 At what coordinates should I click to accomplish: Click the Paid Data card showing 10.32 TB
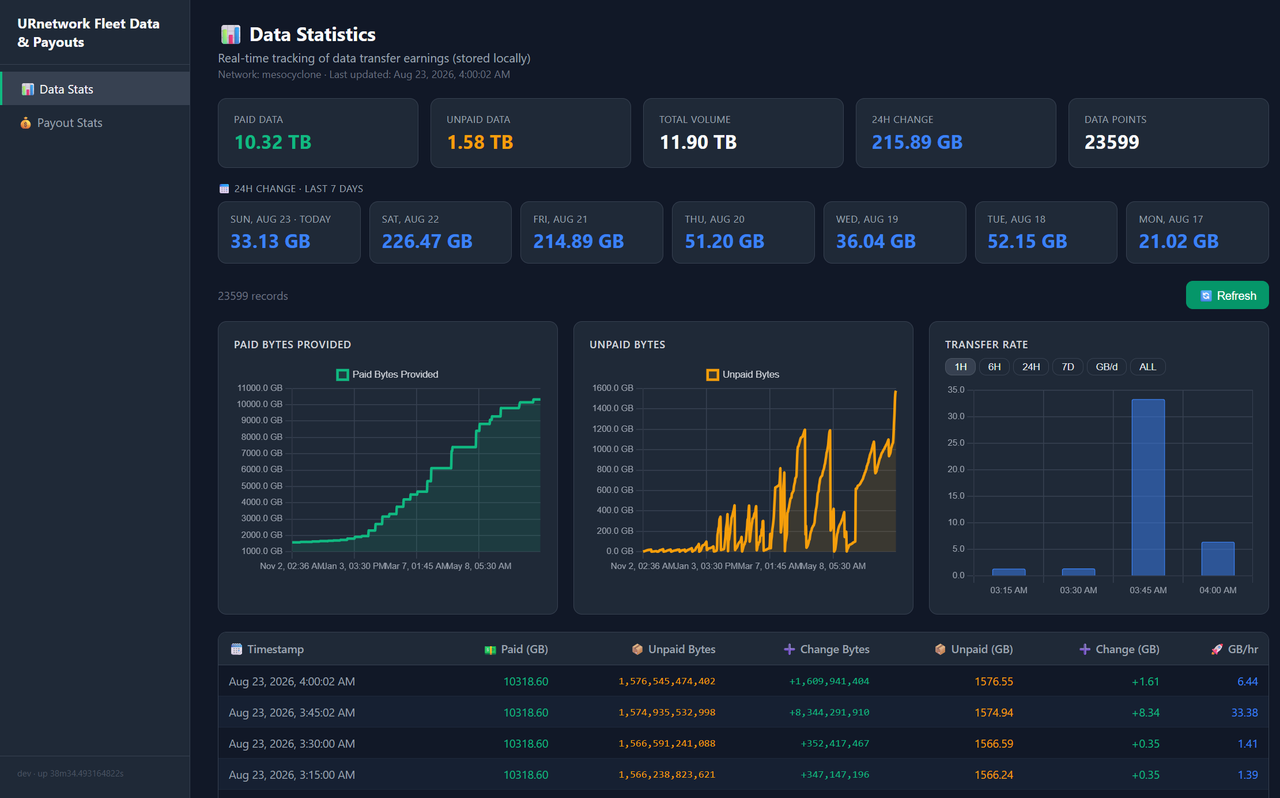[x=318, y=133]
